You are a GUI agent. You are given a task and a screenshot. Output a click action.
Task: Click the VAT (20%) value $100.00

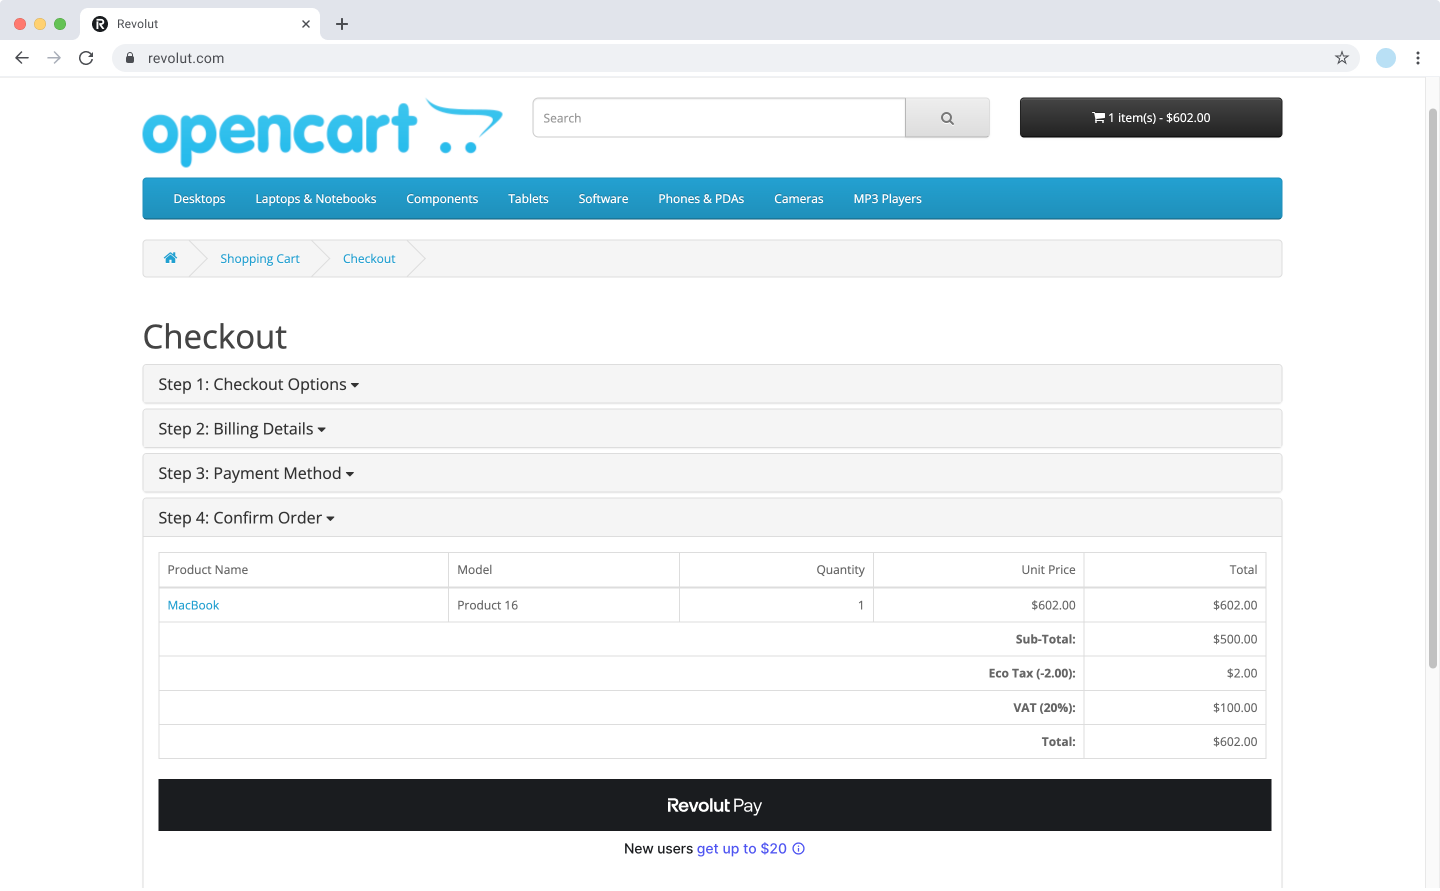tap(1235, 708)
